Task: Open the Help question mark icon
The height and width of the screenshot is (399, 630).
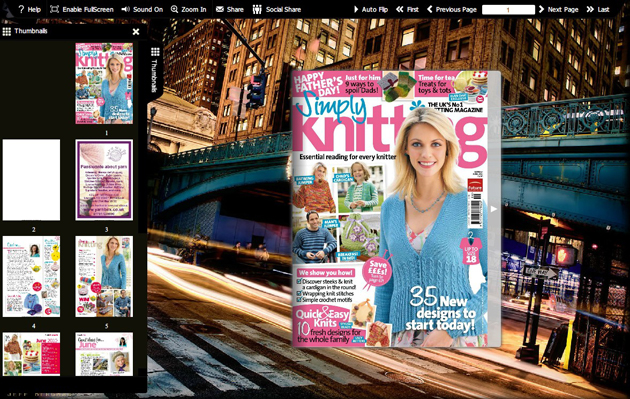Action: (x=21, y=9)
